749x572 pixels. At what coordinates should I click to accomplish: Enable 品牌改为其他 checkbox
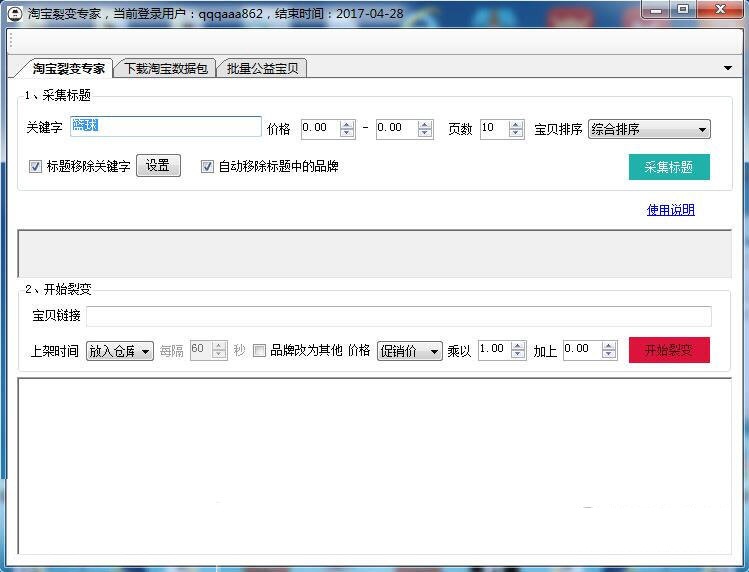click(259, 350)
